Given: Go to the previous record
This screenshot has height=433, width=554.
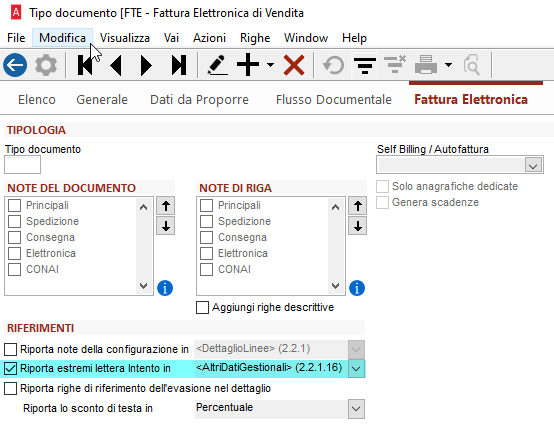Looking at the screenshot, I should pyautogui.click(x=116, y=65).
